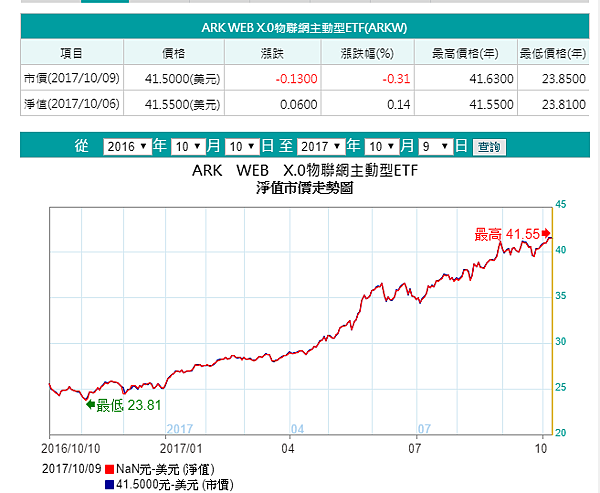Click the NAV change value 0.0600

[299, 104]
